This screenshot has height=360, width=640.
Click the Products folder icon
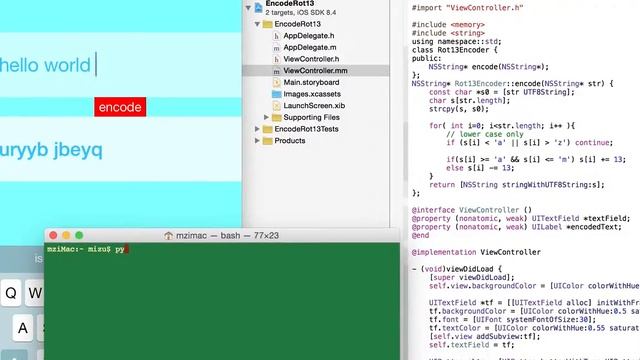[267, 141]
